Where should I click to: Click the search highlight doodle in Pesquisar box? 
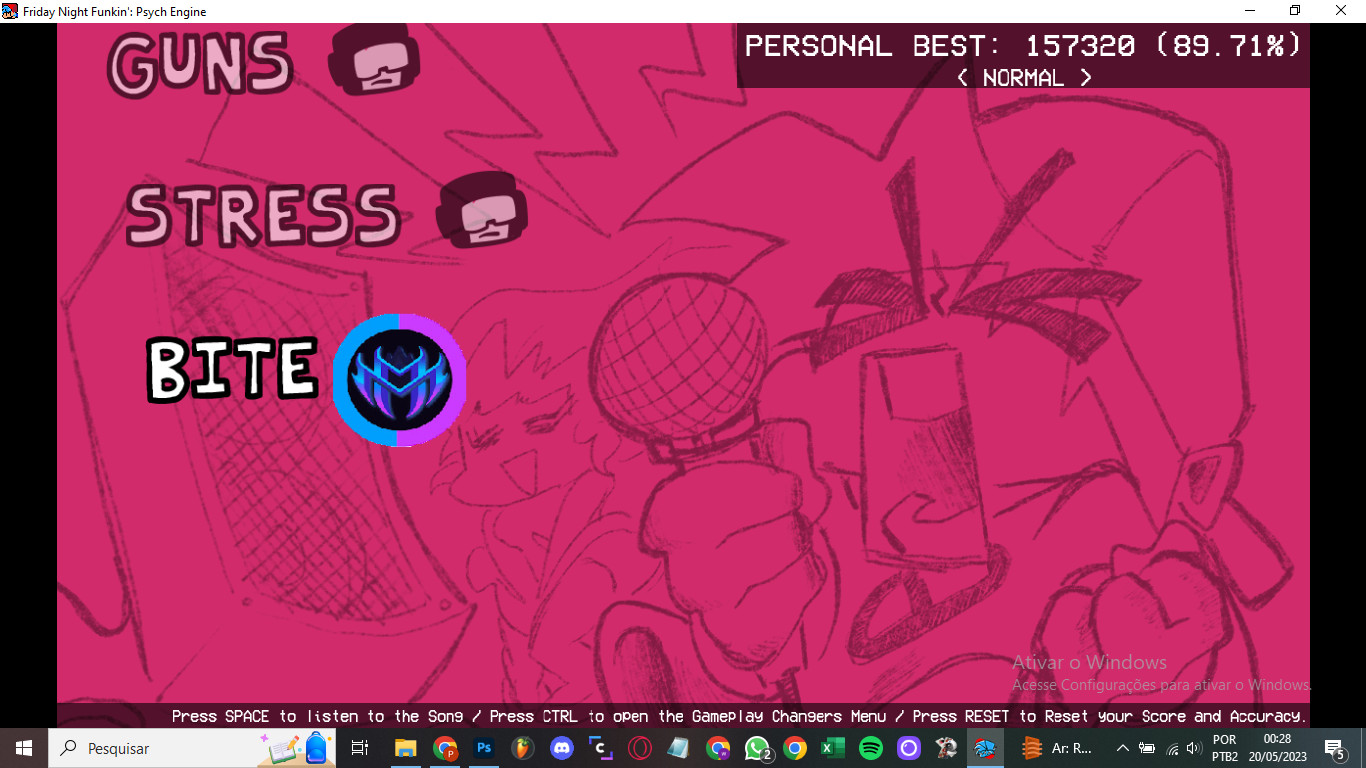pos(295,748)
